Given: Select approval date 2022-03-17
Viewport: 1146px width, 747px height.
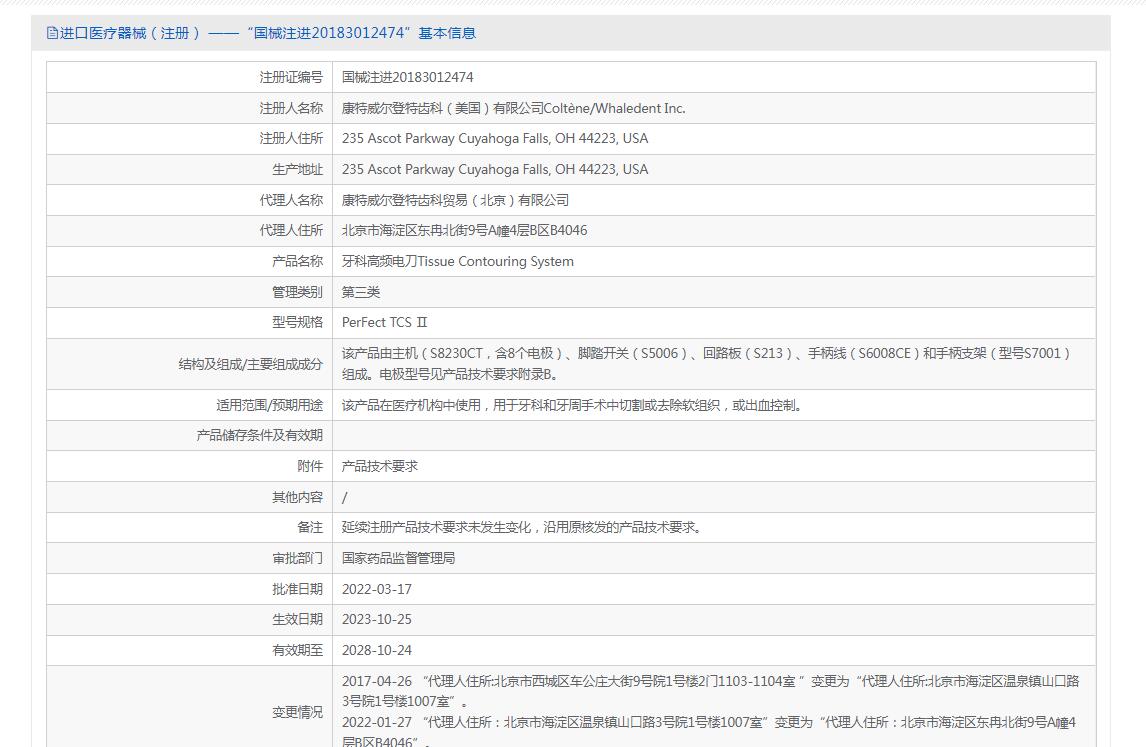Looking at the screenshot, I should 376,589.
